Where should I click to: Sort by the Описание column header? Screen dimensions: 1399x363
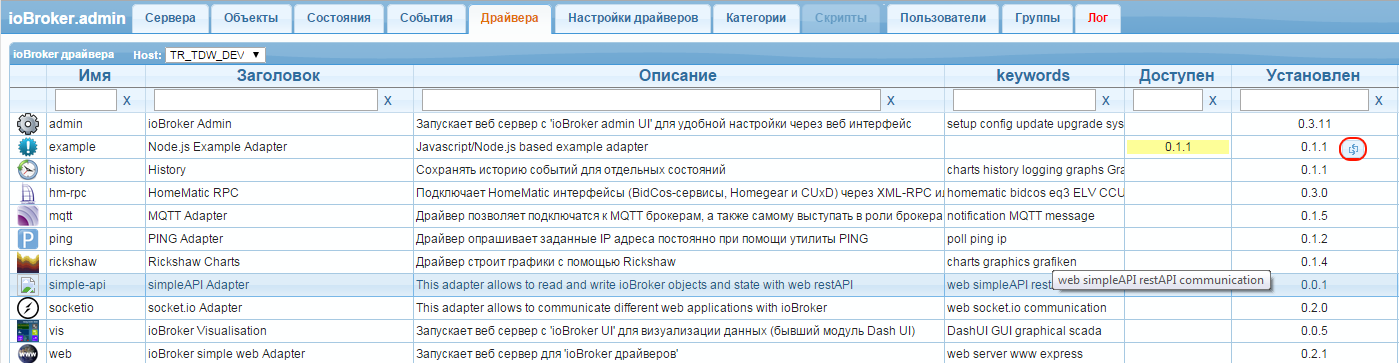pyautogui.click(x=678, y=76)
